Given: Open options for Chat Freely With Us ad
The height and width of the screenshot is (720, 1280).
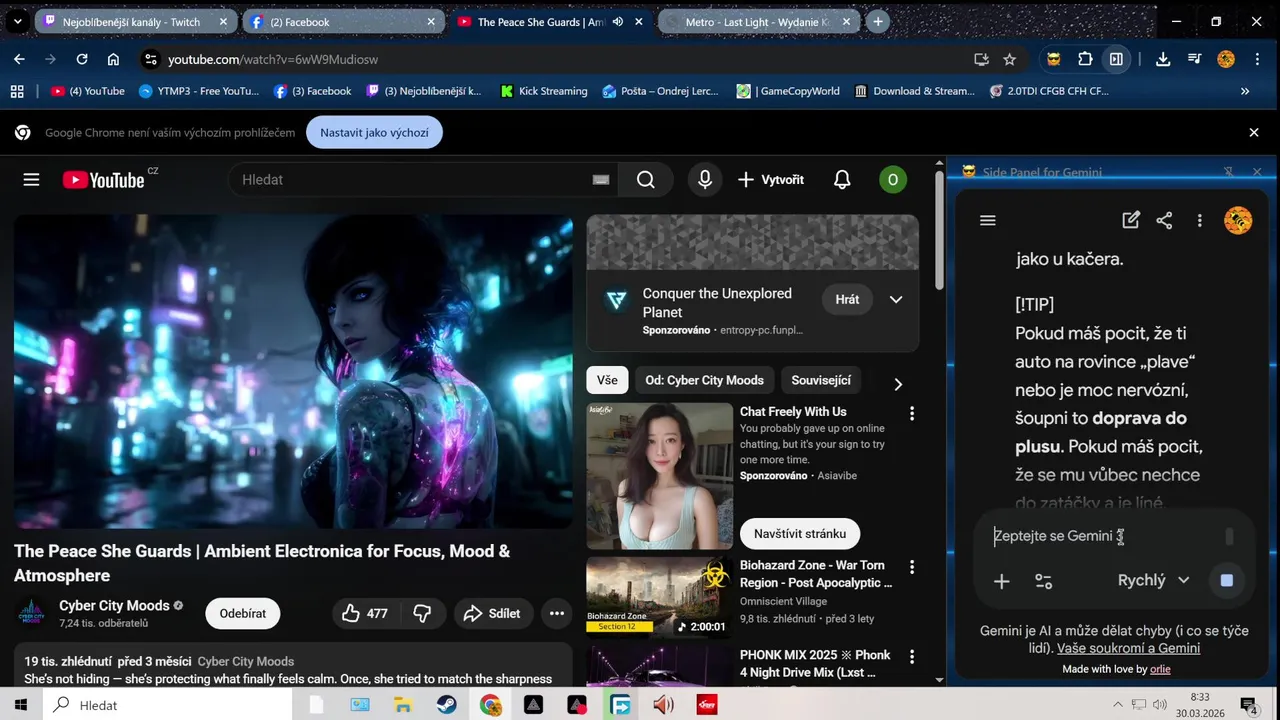Looking at the screenshot, I should (911, 413).
